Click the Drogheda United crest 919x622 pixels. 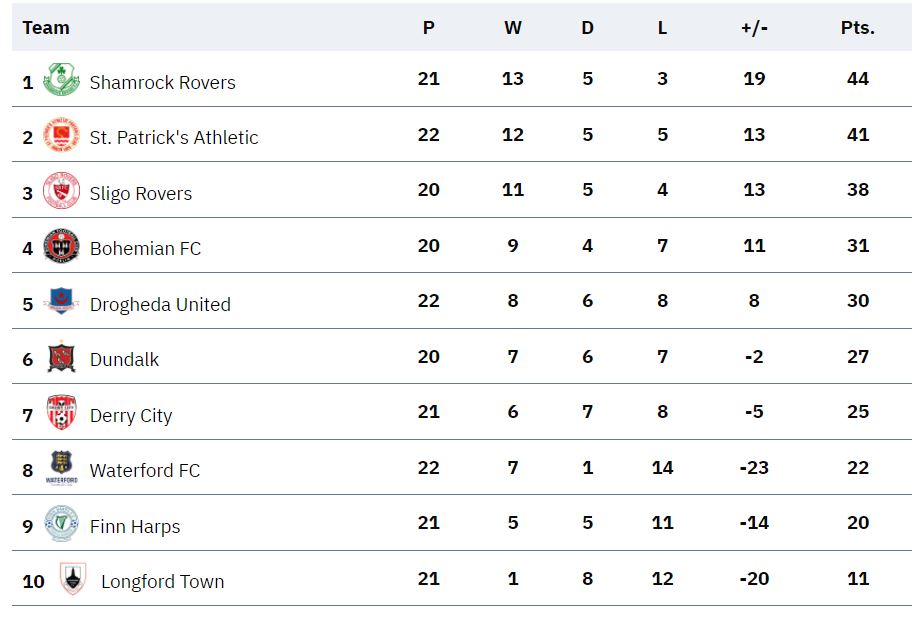(62, 301)
